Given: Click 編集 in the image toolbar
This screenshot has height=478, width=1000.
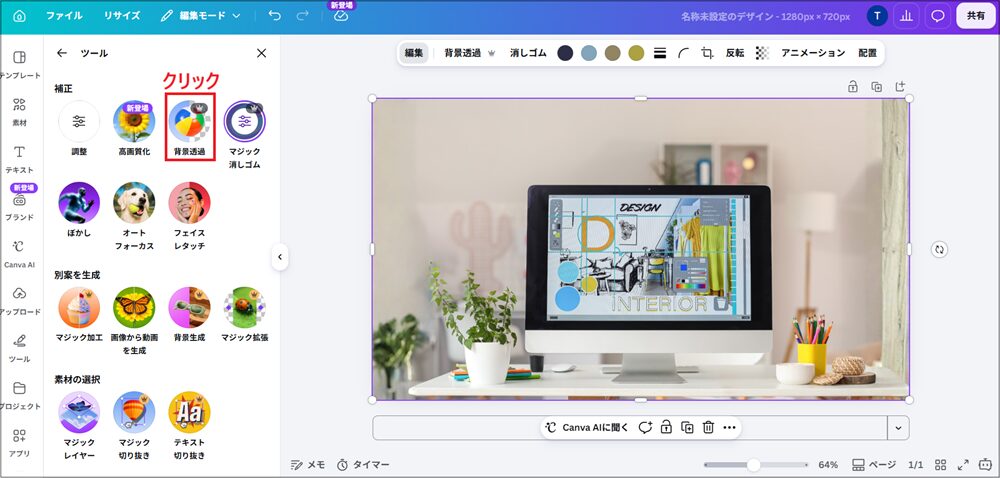Looking at the screenshot, I should click(x=414, y=54).
